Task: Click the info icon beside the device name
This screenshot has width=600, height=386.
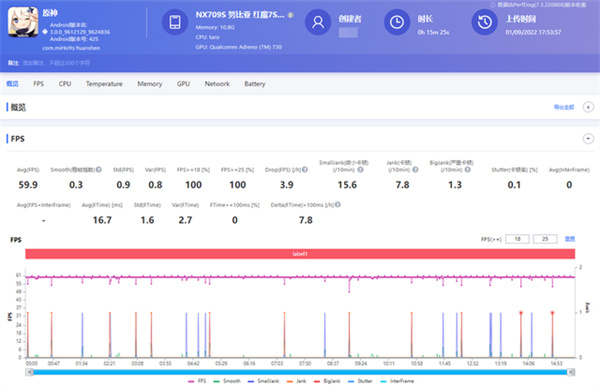Action: pos(291,15)
